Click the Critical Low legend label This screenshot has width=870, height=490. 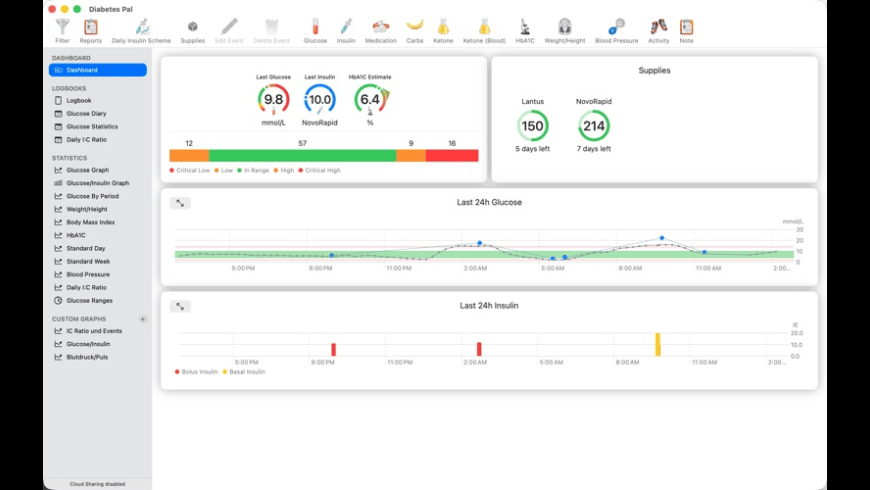[193, 170]
